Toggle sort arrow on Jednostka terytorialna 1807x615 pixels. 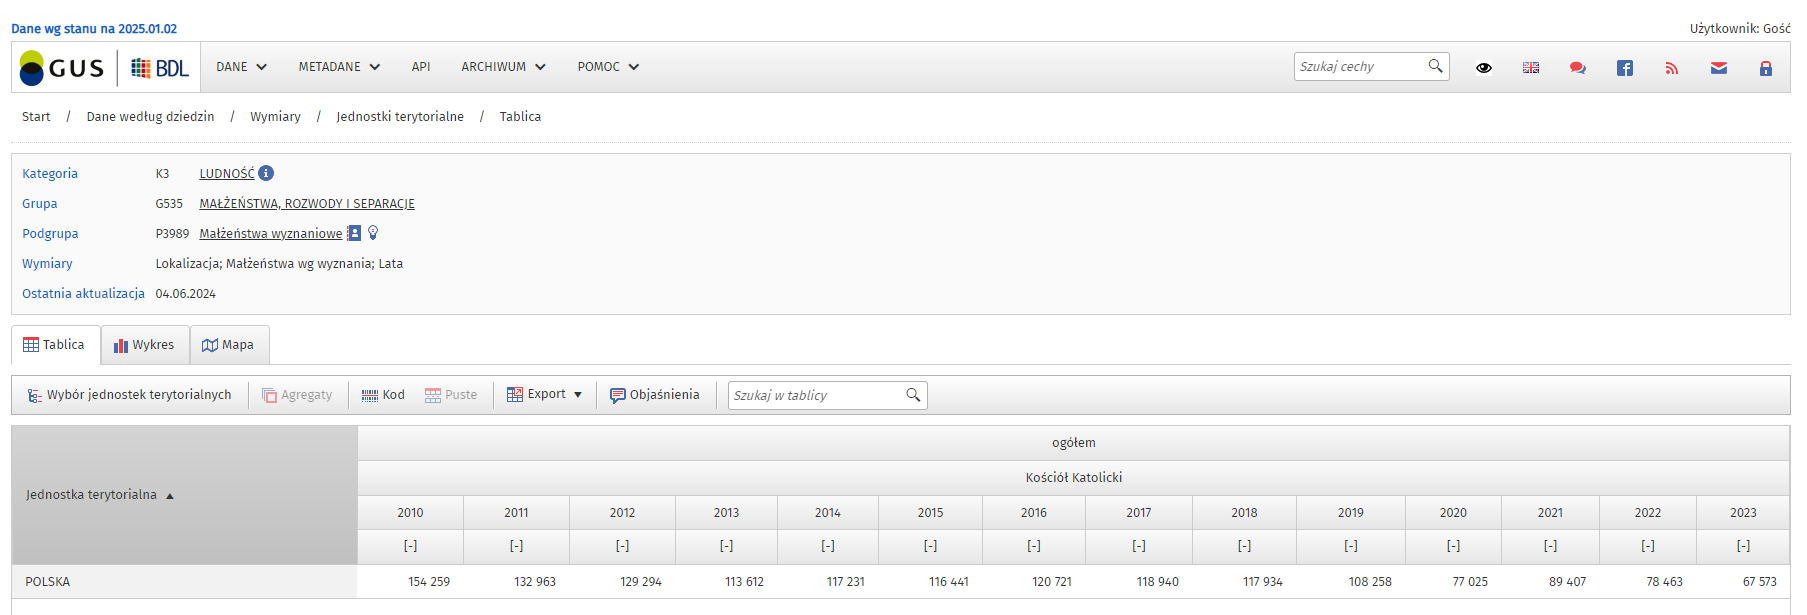(x=170, y=496)
